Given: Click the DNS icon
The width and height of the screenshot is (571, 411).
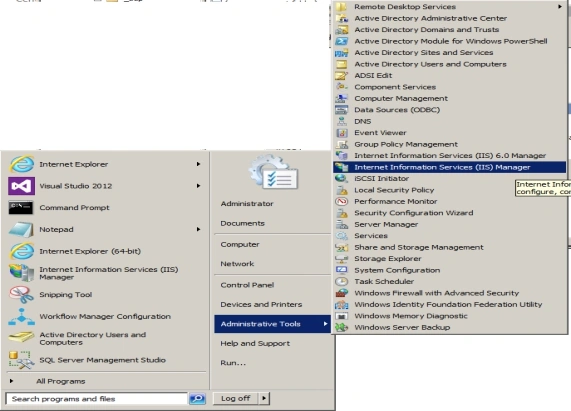Looking at the screenshot, I should point(342,121).
